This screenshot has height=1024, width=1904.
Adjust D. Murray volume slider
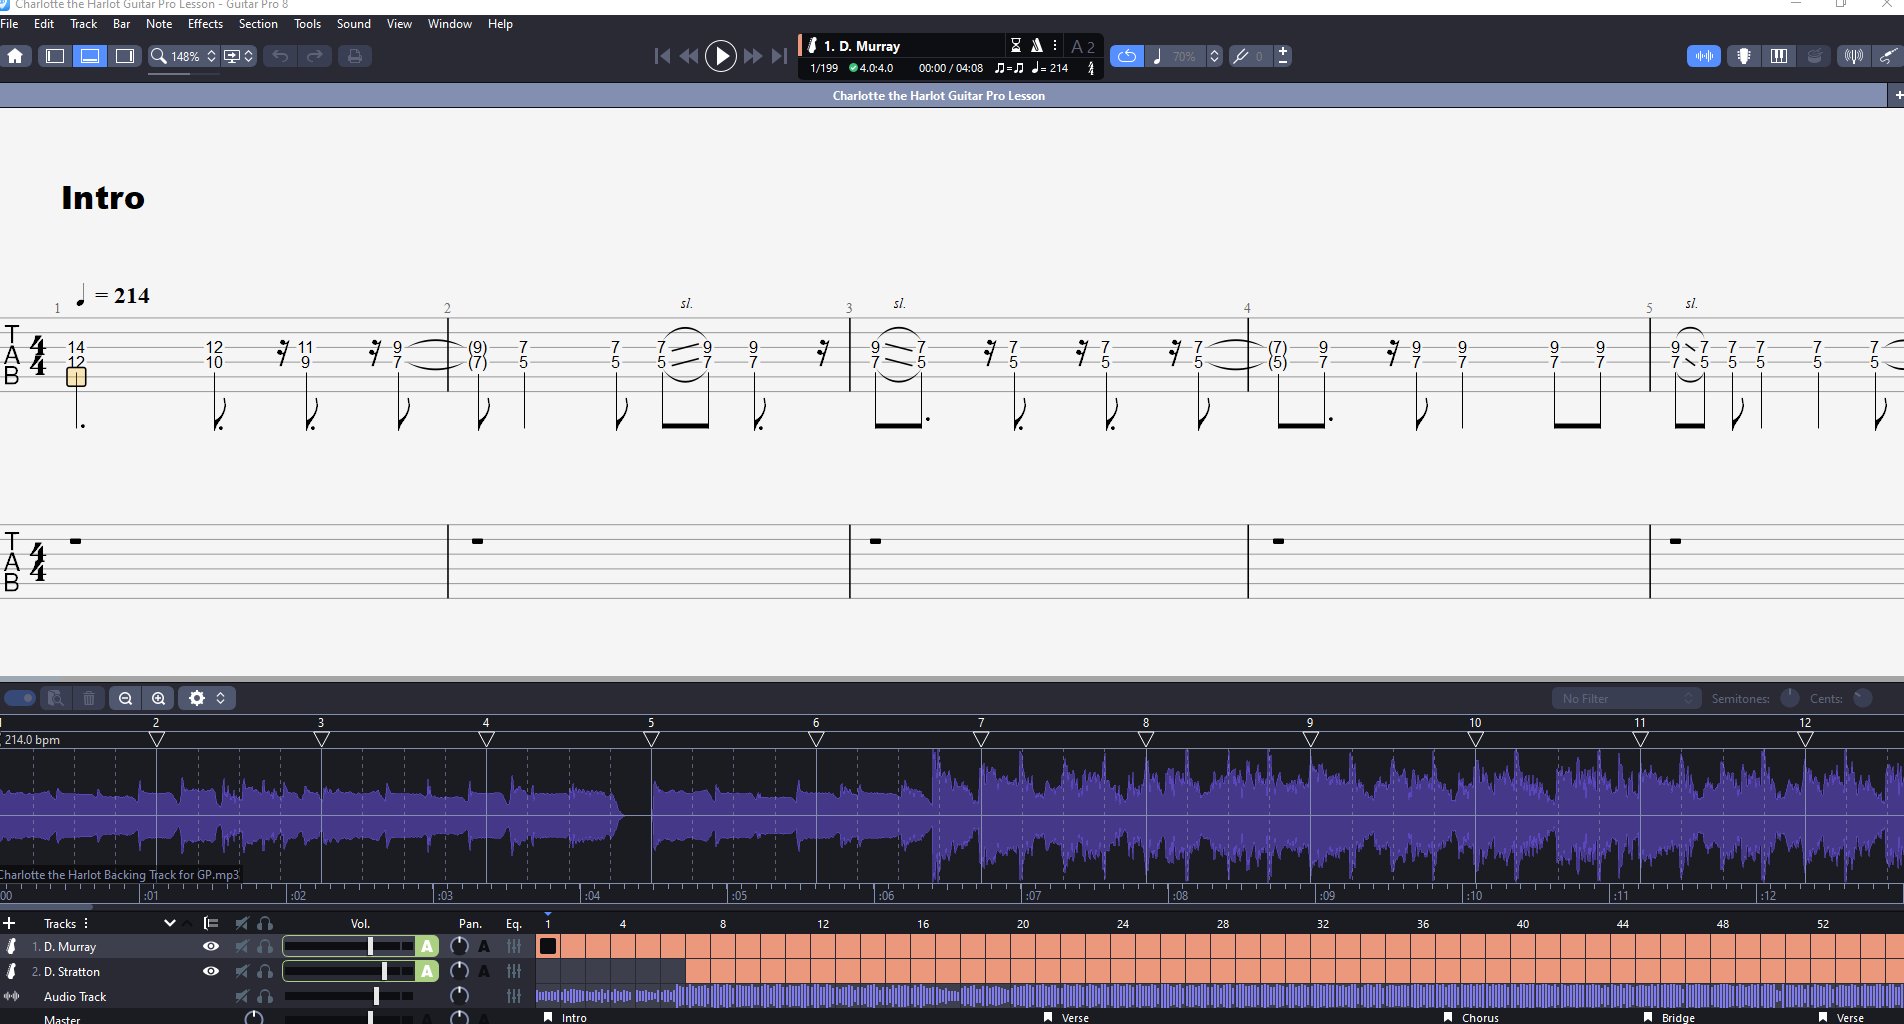click(x=370, y=946)
